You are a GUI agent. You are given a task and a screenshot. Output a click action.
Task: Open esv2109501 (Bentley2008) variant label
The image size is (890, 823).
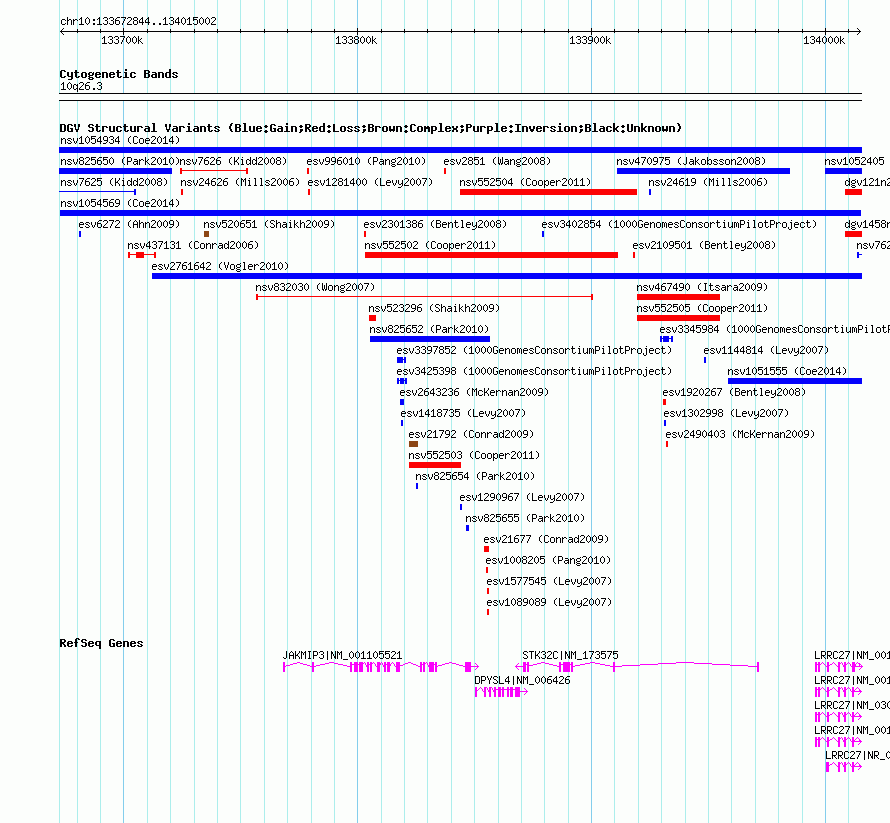(704, 245)
